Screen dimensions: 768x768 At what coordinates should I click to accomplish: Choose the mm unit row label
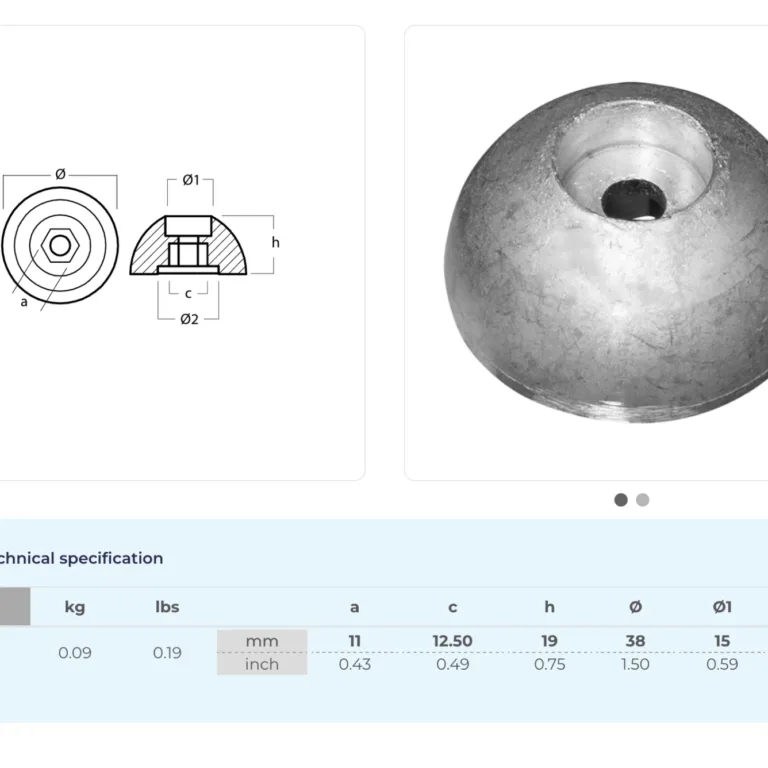tap(262, 641)
